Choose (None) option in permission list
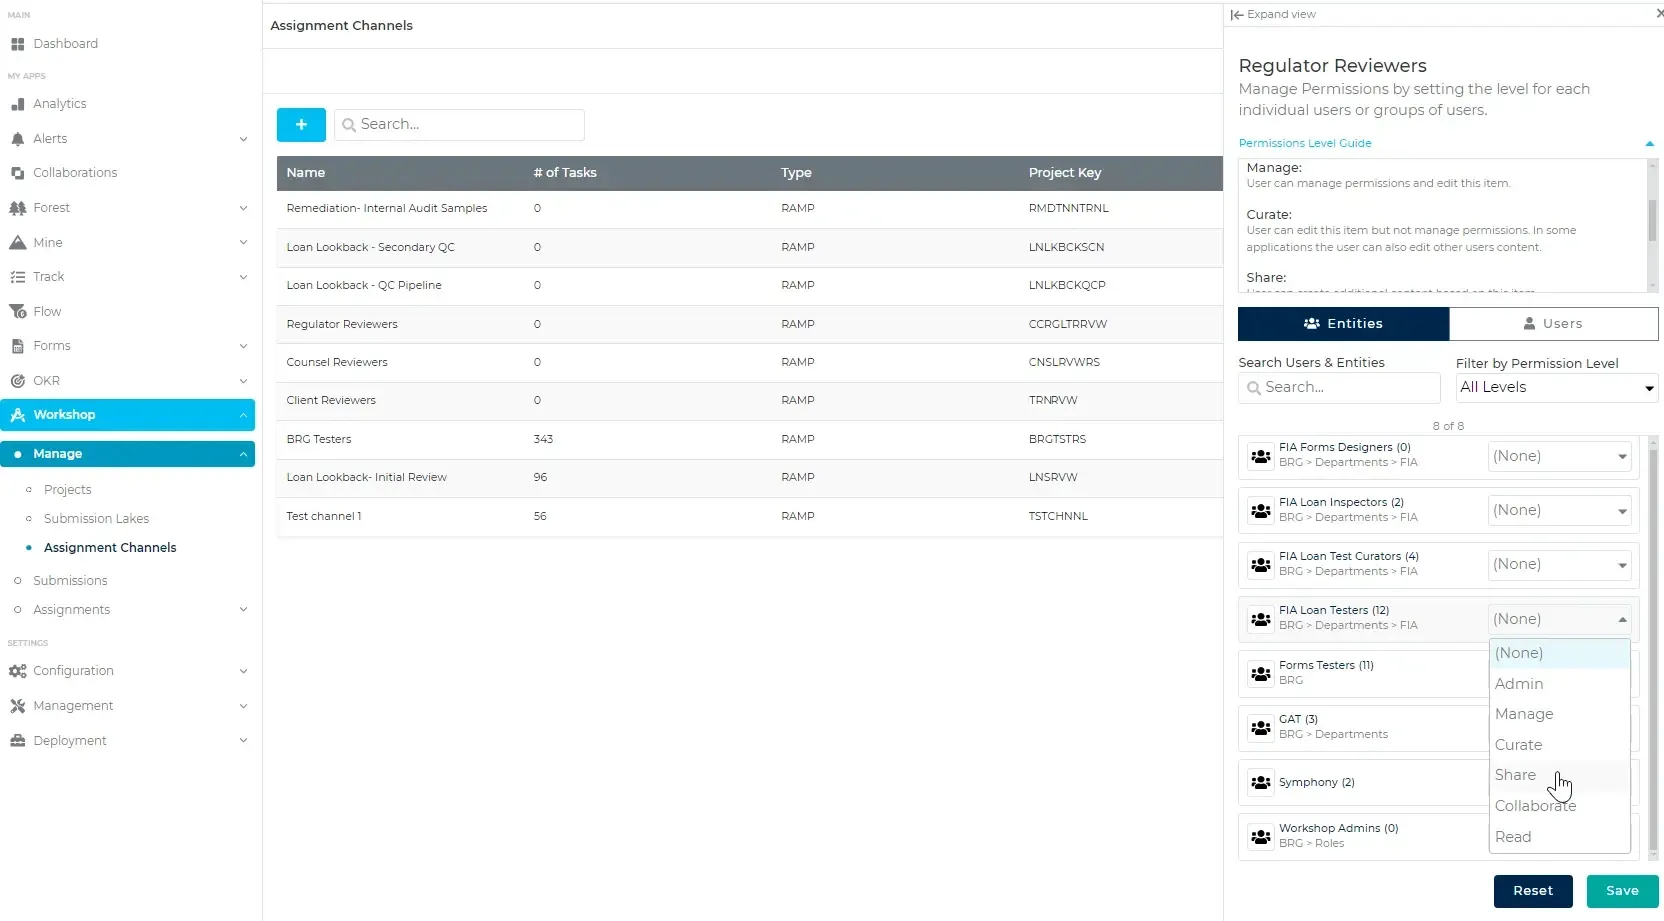The image size is (1664, 921). [x=1559, y=653]
